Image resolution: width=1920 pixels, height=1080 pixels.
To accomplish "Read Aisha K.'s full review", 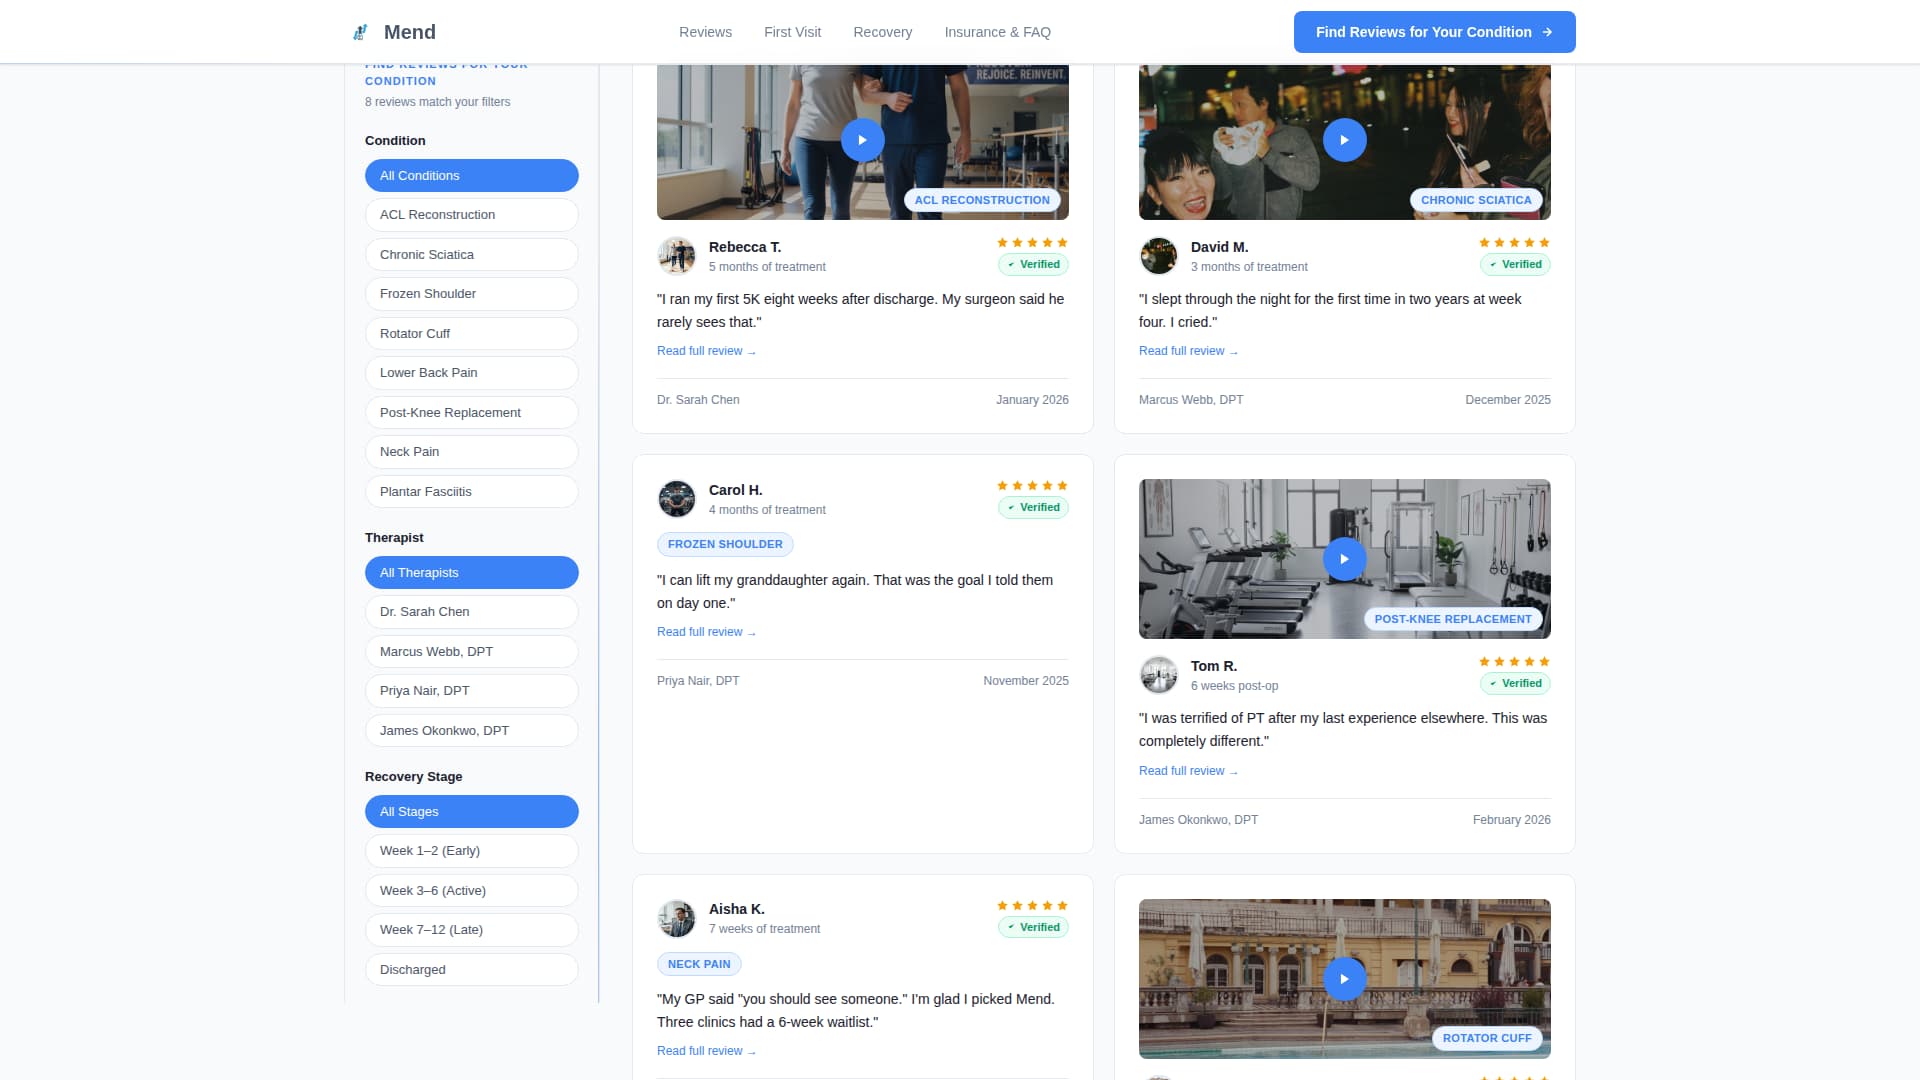I will [706, 1051].
